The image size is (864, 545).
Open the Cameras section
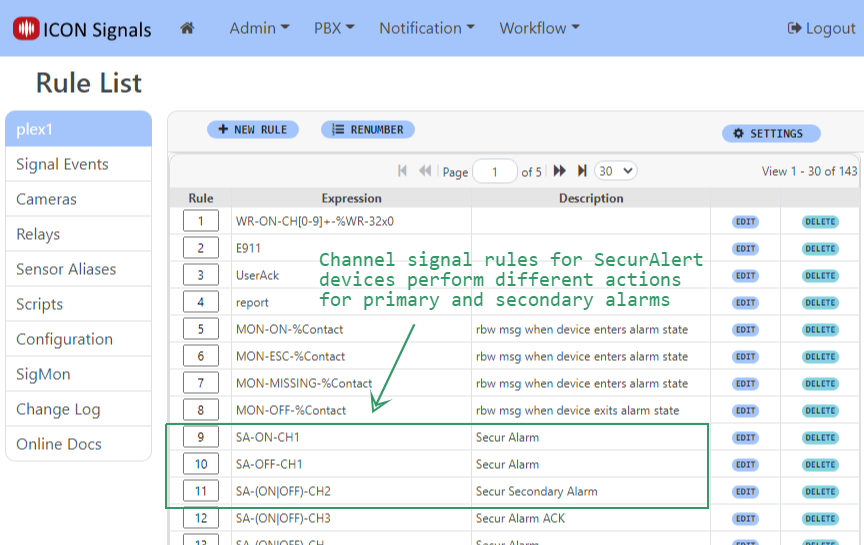click(x=78, y=199)
